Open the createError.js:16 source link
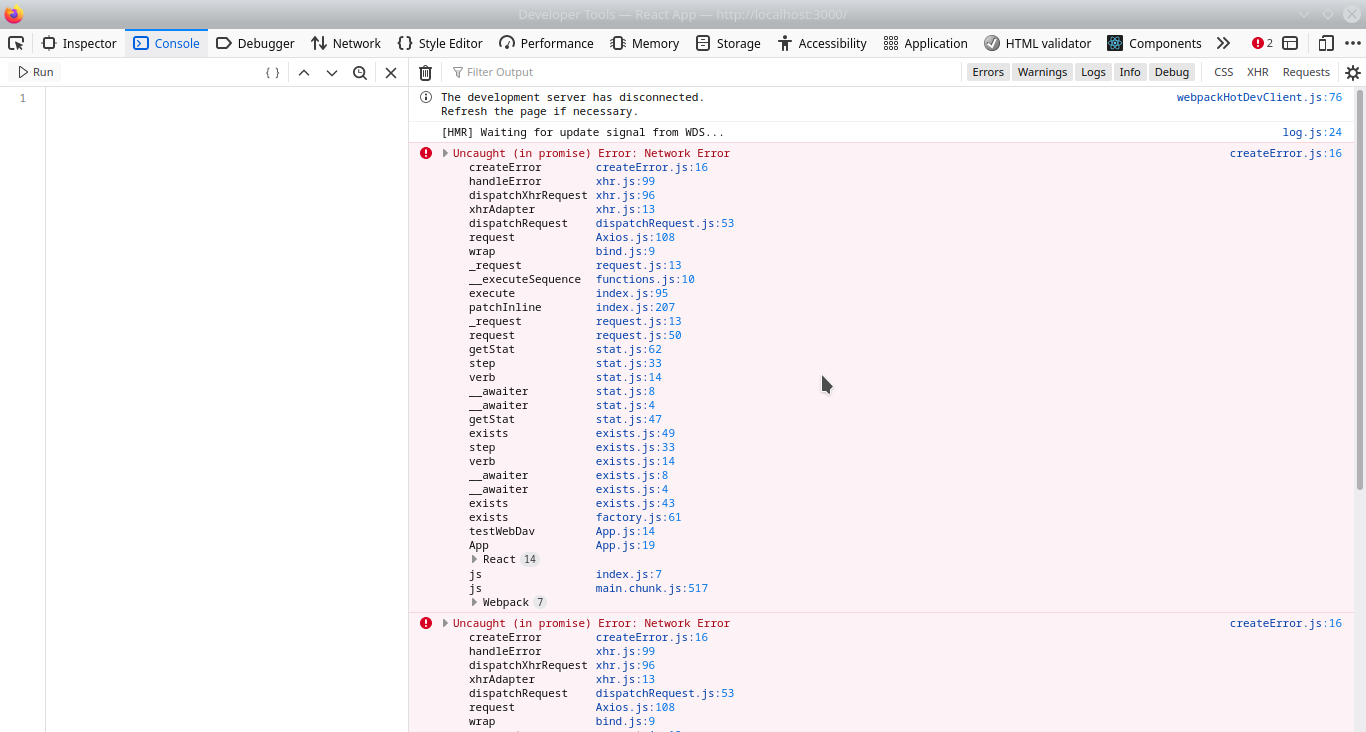This screenshot has width=1366, height=732. click(1286, 152)
